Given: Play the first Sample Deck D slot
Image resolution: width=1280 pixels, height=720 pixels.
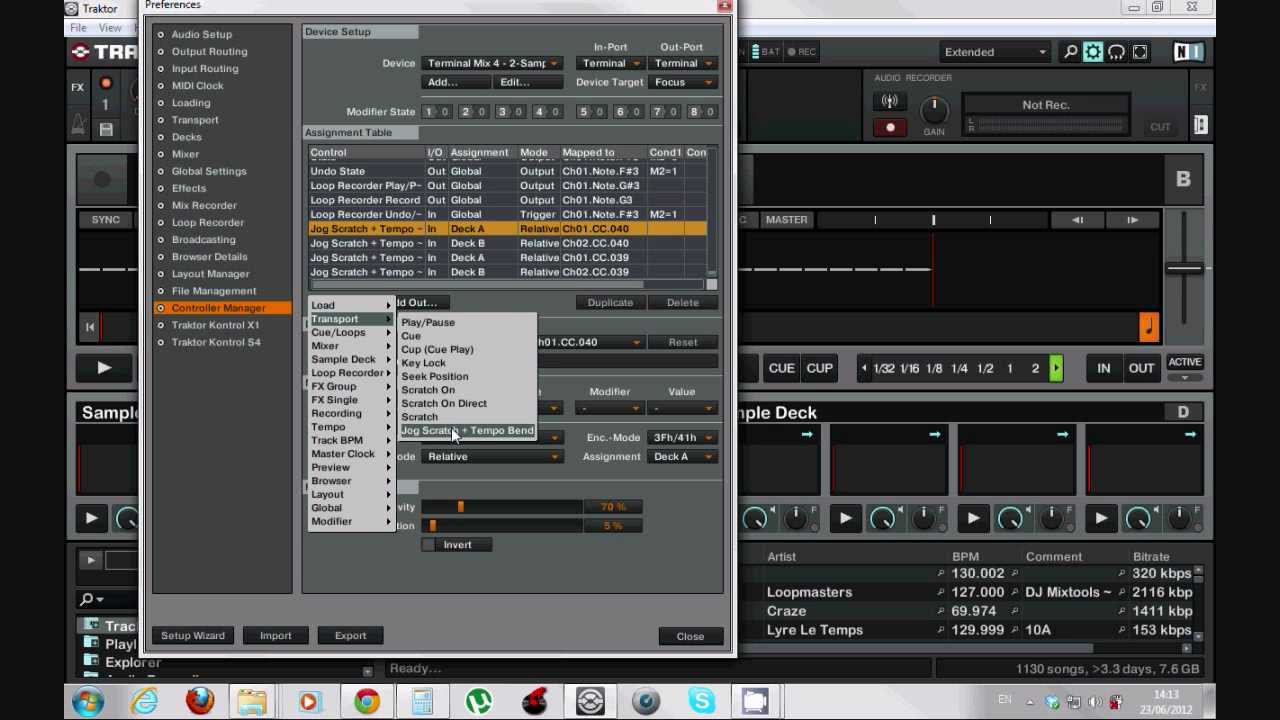Looking at the screenshot, I should (x=845, y=518).
